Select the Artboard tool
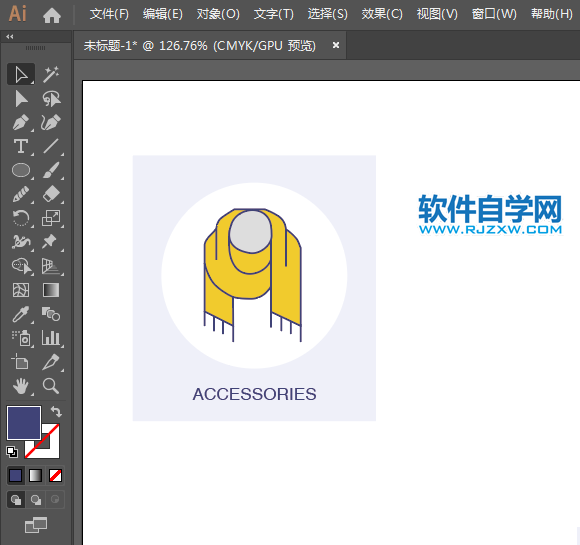 click(x=21, y=362)
